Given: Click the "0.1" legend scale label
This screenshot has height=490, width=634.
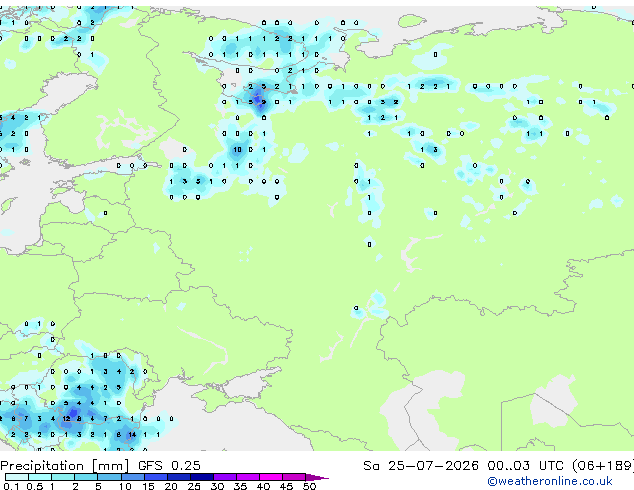Looking at the screenshot, I should (x=11, y=486).
